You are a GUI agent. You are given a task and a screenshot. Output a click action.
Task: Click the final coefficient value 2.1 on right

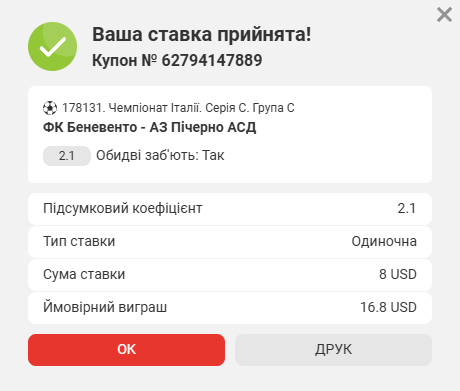(x=407, y=208)
